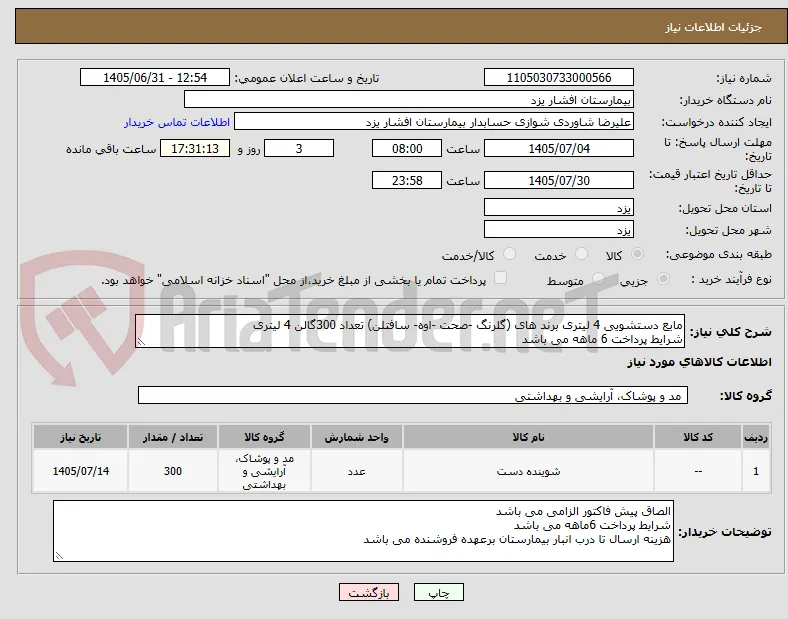This screenshot has width=788, height=619.
Task: Select the کالا radio button
Action: tap(637, 254)
